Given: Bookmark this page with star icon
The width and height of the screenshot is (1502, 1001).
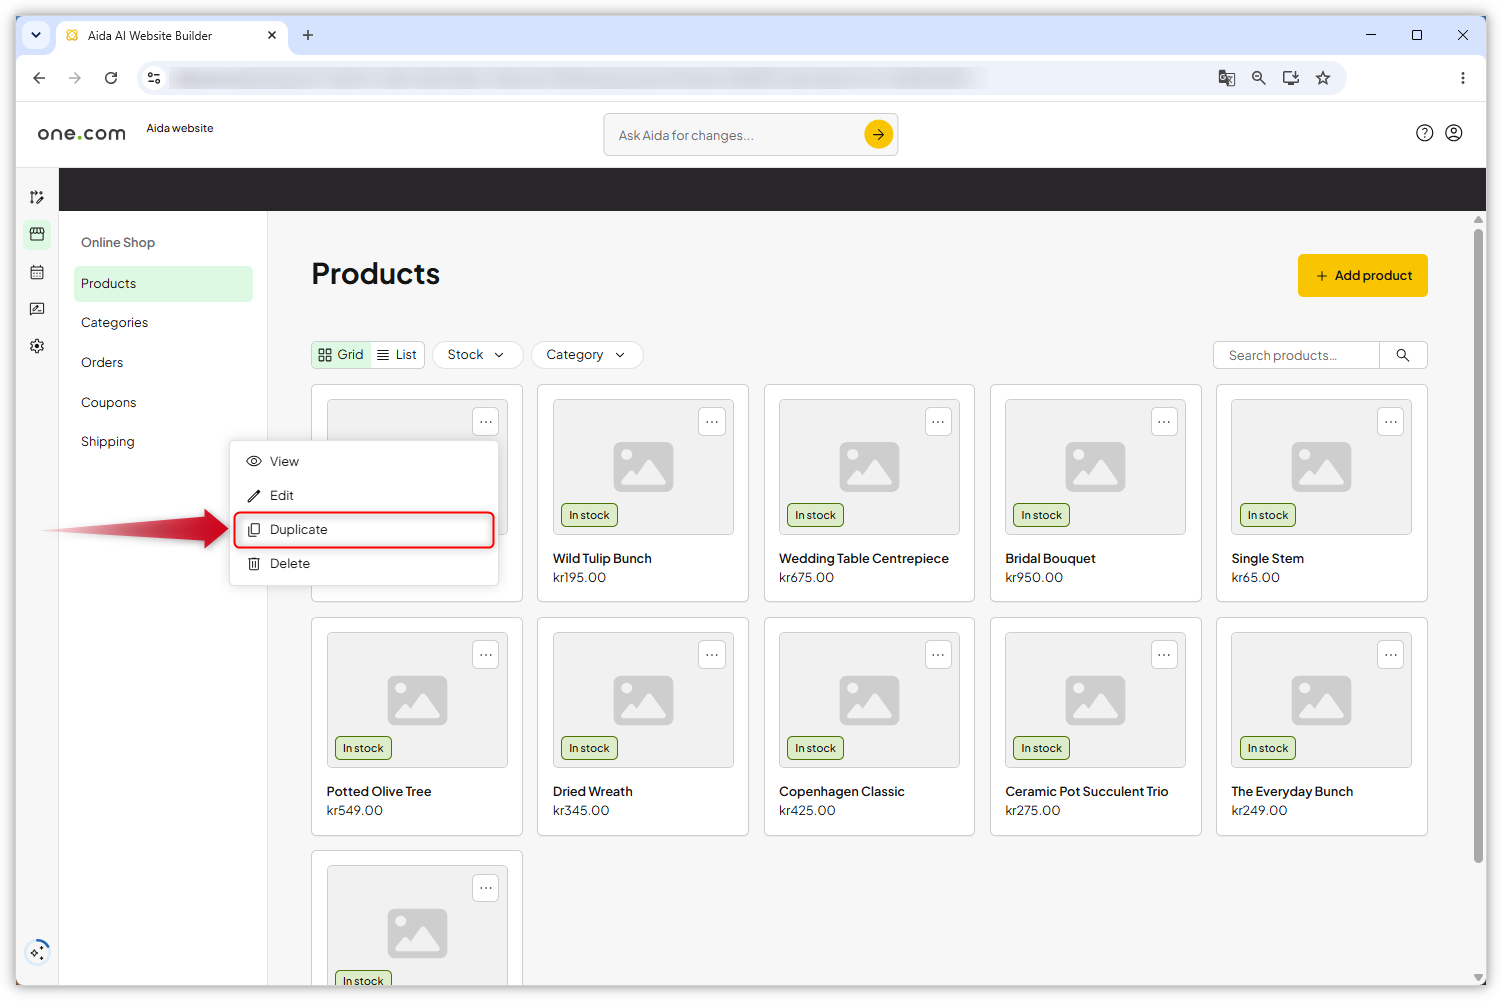Looking at the screenshot, I should pos(1323,78).
